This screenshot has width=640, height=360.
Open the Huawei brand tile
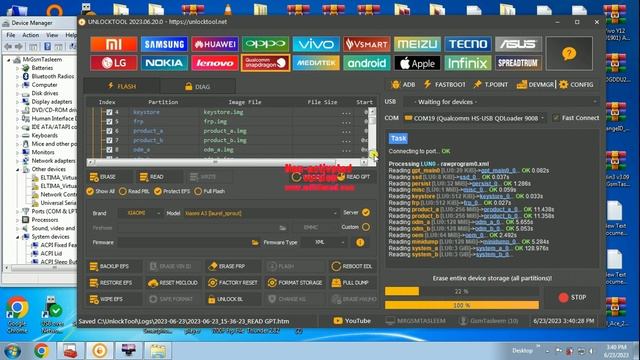click(215, 44)
